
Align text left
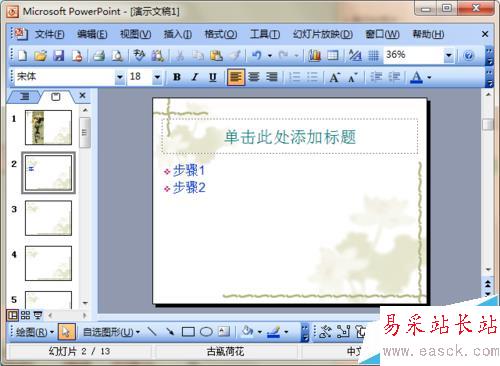point(236,77)
